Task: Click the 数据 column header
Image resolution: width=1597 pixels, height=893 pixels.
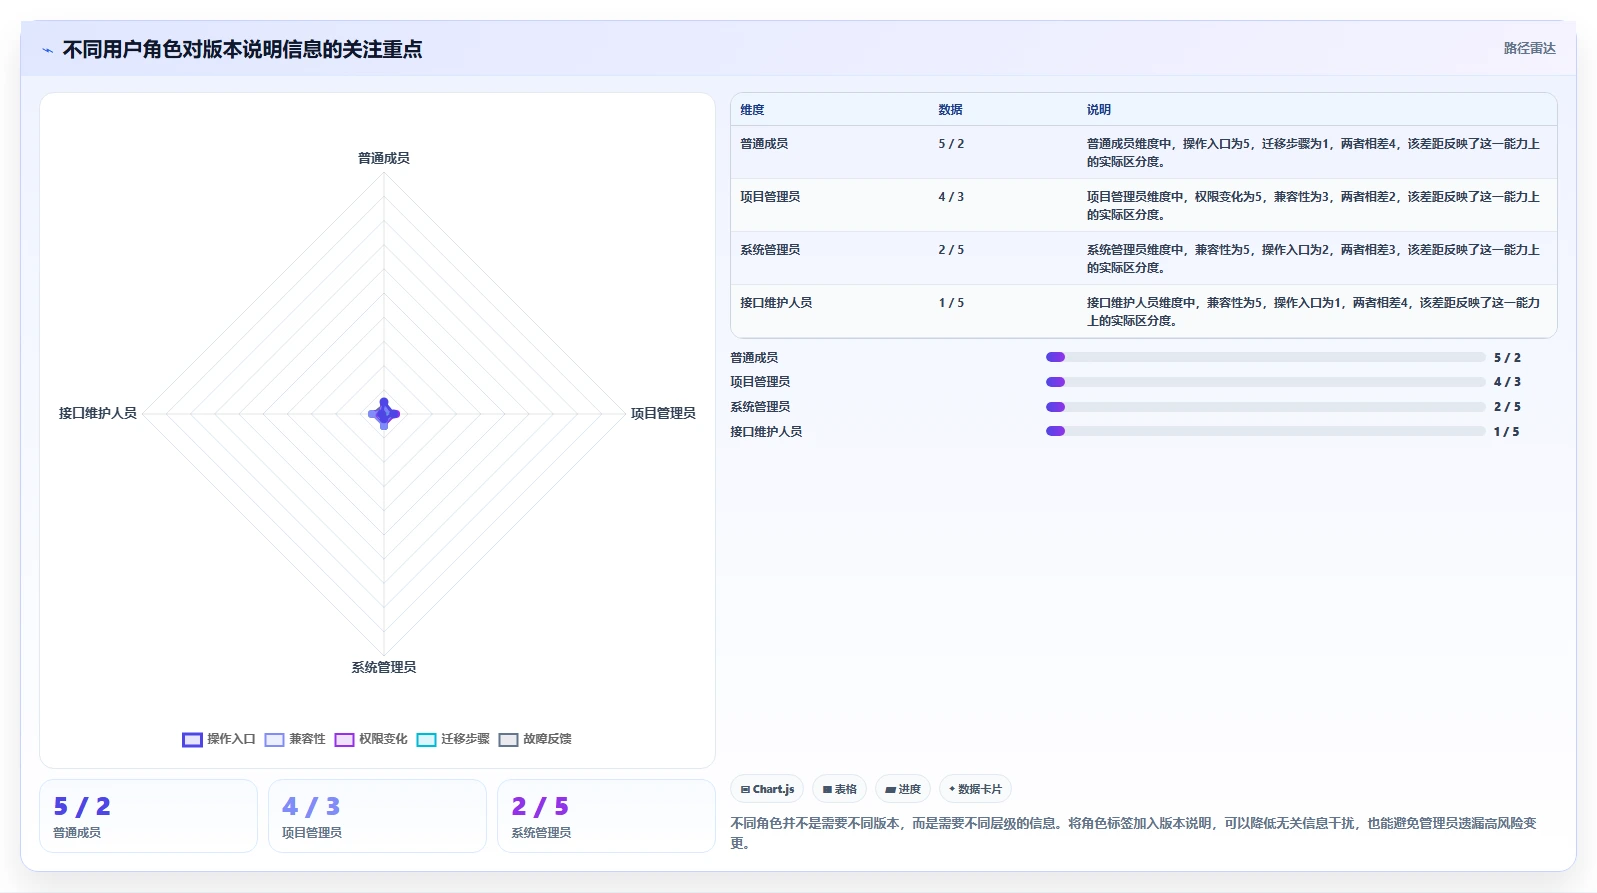Action: pyautogui.click(x=950, y=110)
